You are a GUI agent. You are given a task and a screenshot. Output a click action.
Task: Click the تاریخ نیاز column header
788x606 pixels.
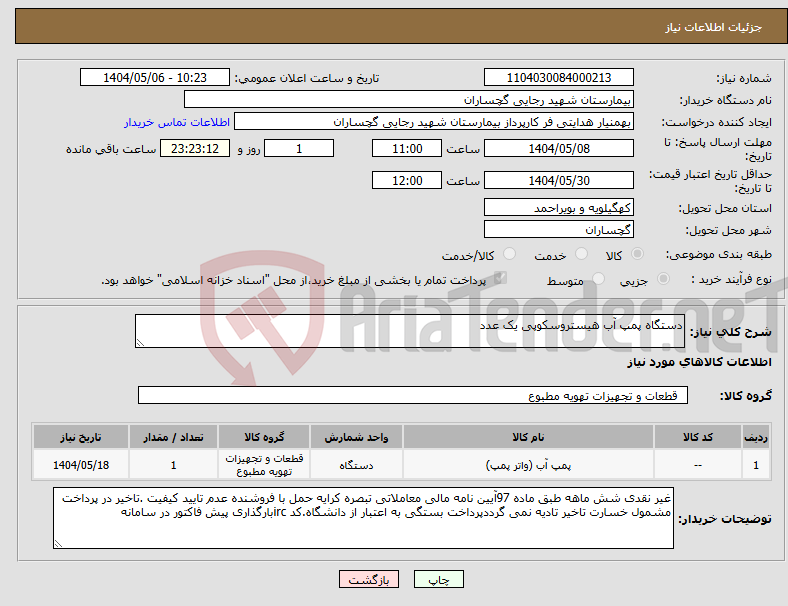(x=81, y=437)
